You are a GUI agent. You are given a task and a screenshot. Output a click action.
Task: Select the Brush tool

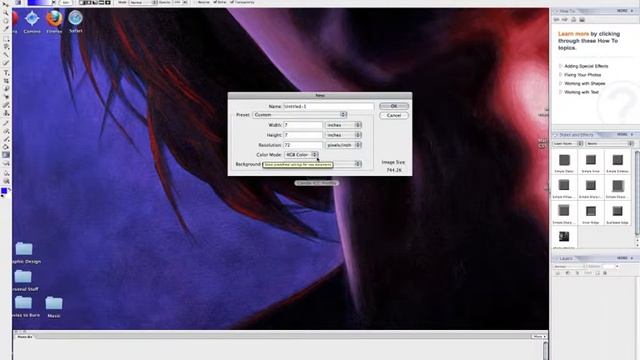pos(6,139)
